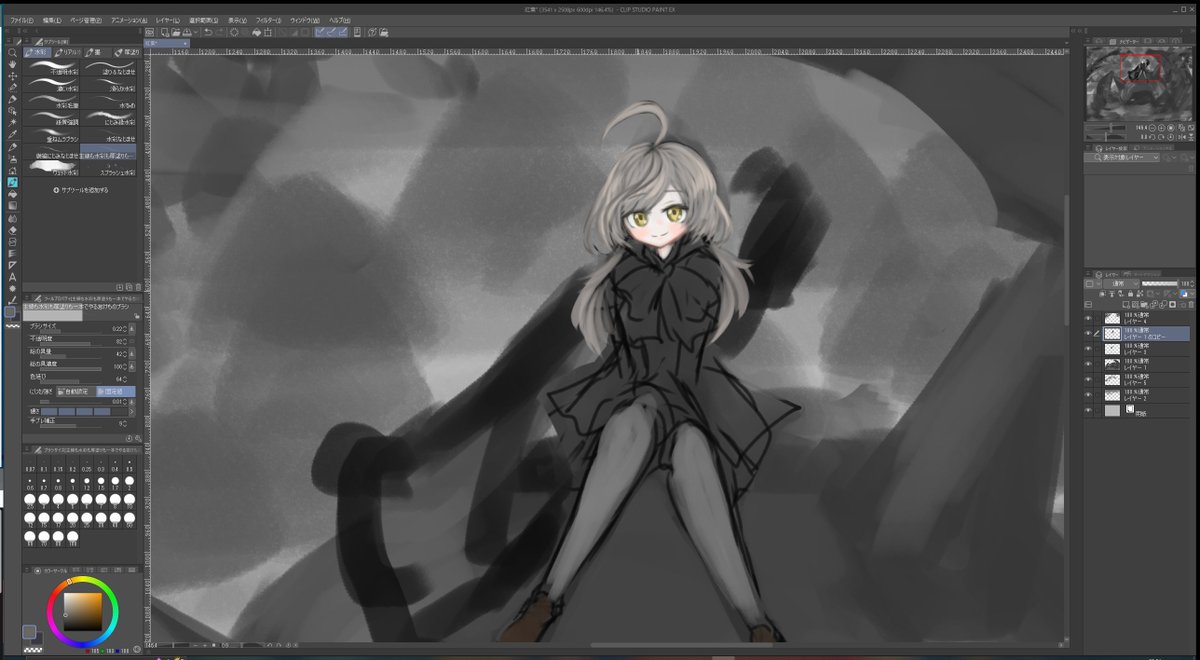Open the ウィンドウ(W) menu

click(306, 20)
